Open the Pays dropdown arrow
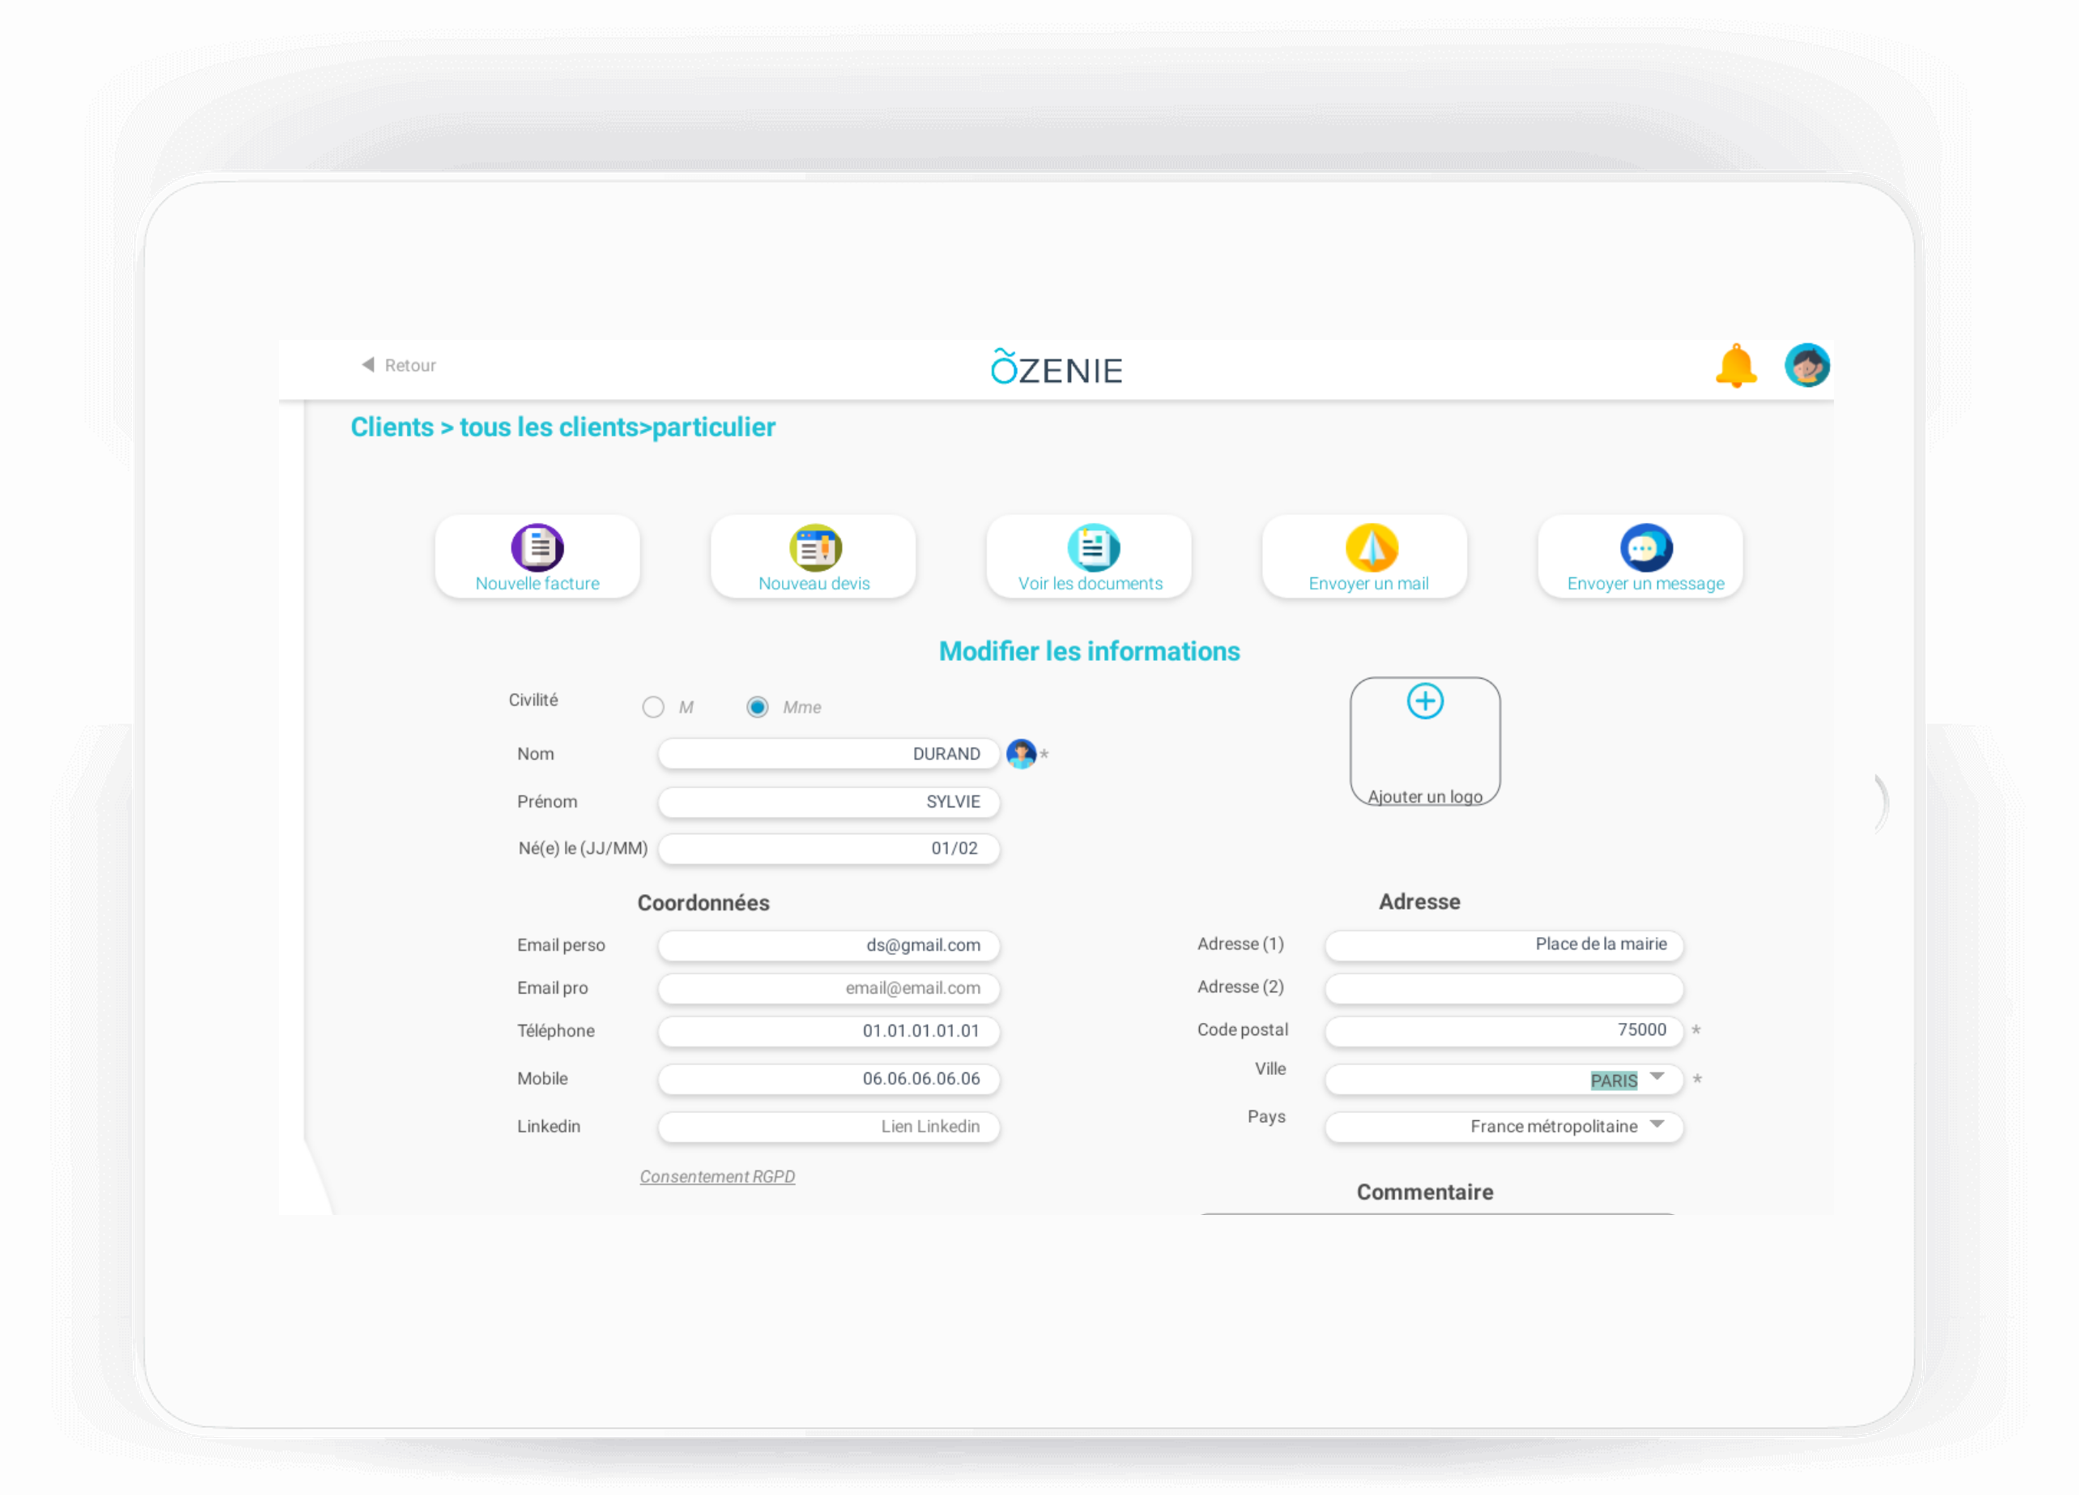Image resolution: width=2079 pixels, height=1495 pixels. [1657, 1125]
